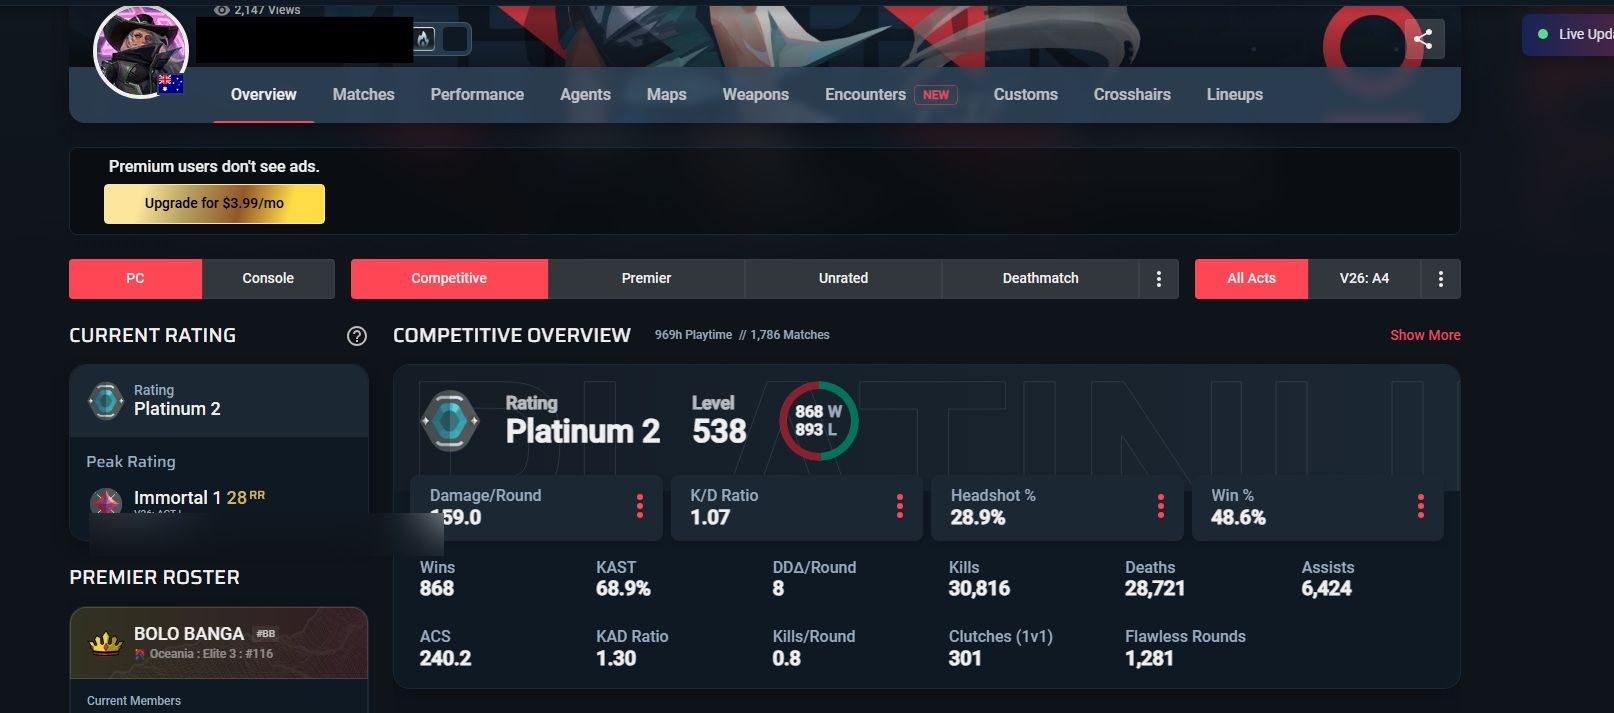Switch to the Performance tab
Screen dimensions: 1614x713
click(477, 95)
